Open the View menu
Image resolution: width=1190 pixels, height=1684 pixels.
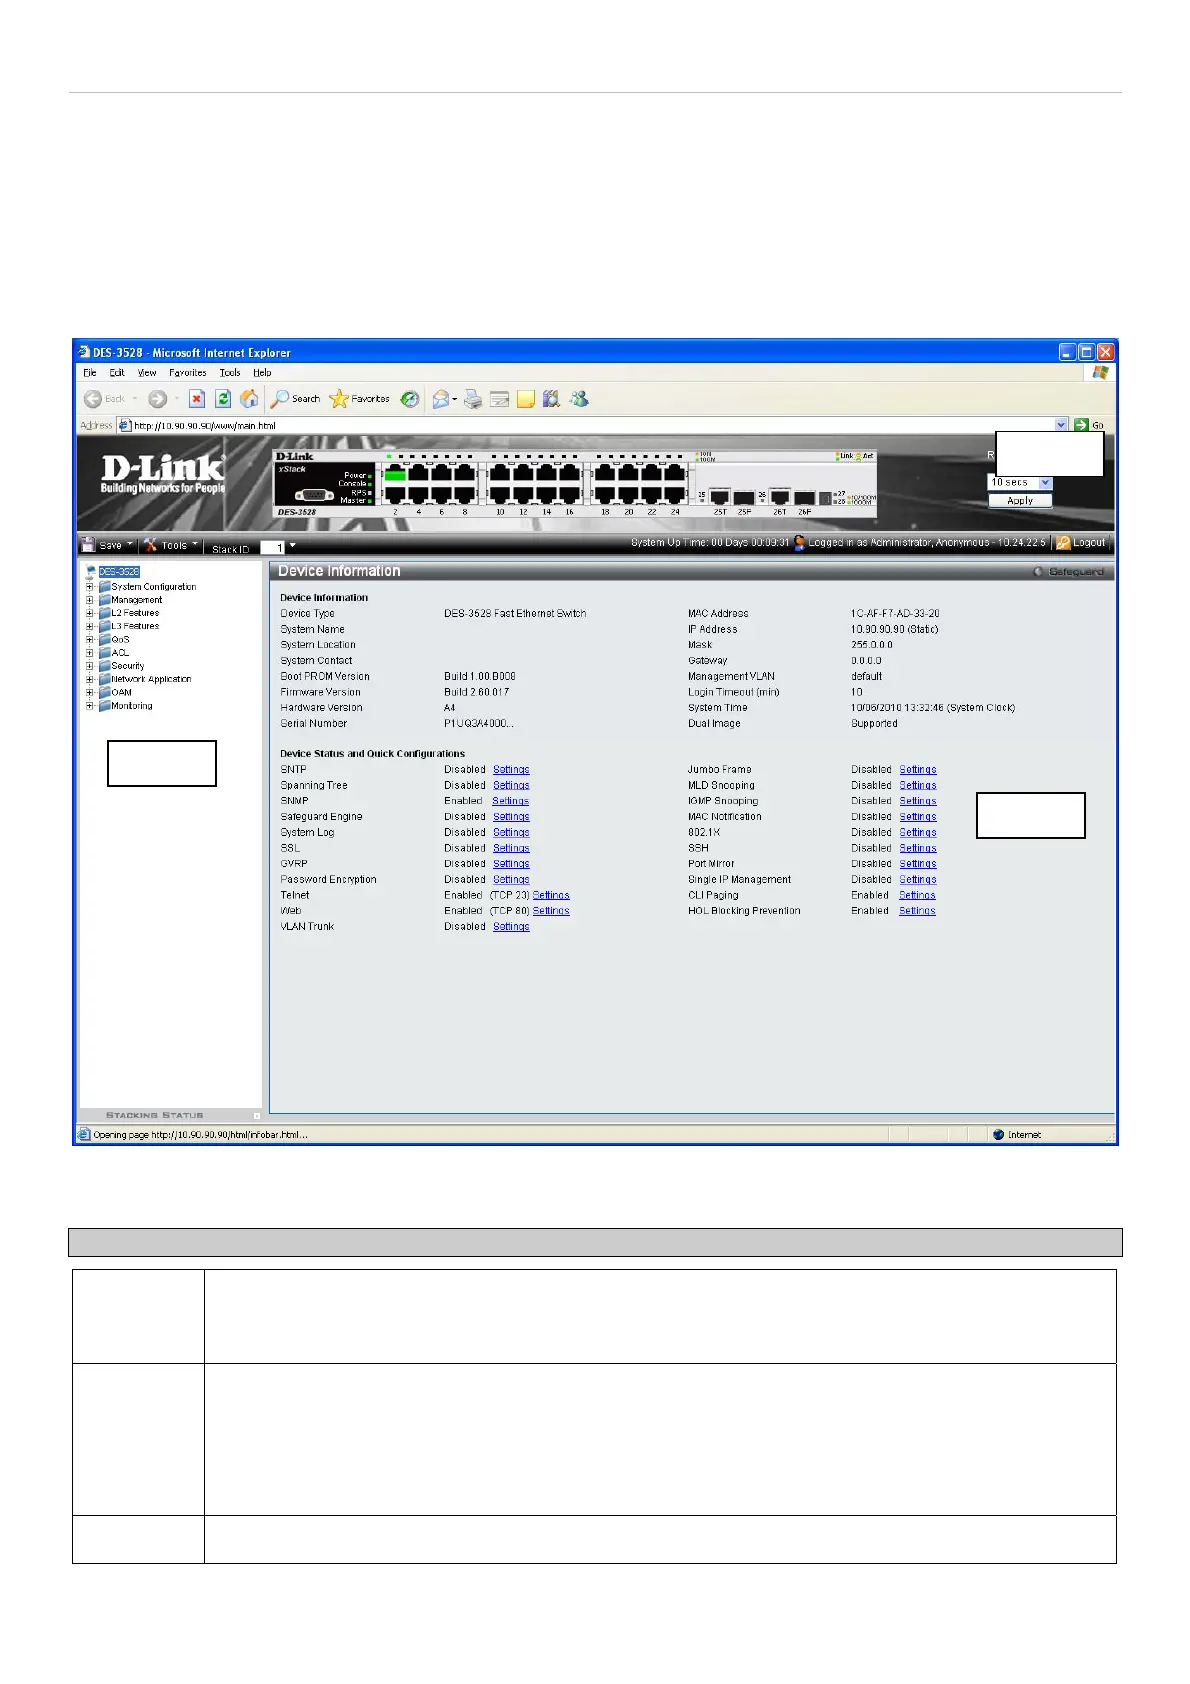147,373
